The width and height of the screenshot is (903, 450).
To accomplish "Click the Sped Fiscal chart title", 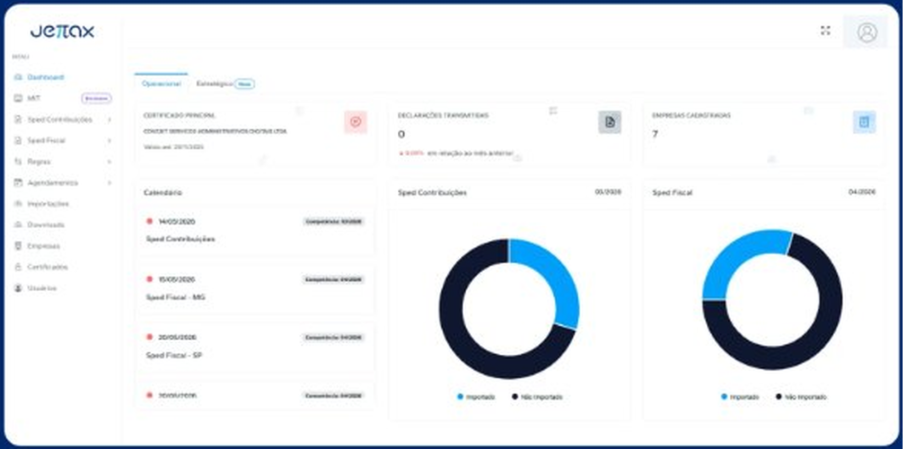I will click(x=672, y=193).
